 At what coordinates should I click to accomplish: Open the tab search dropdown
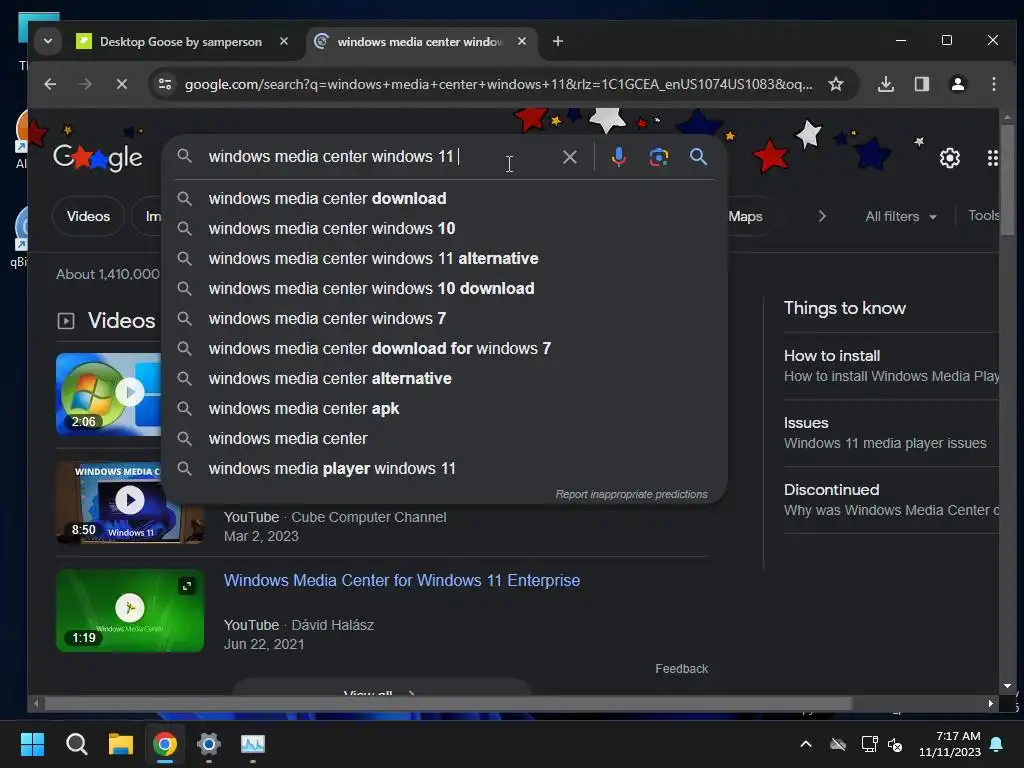click(x=48, y=41)
